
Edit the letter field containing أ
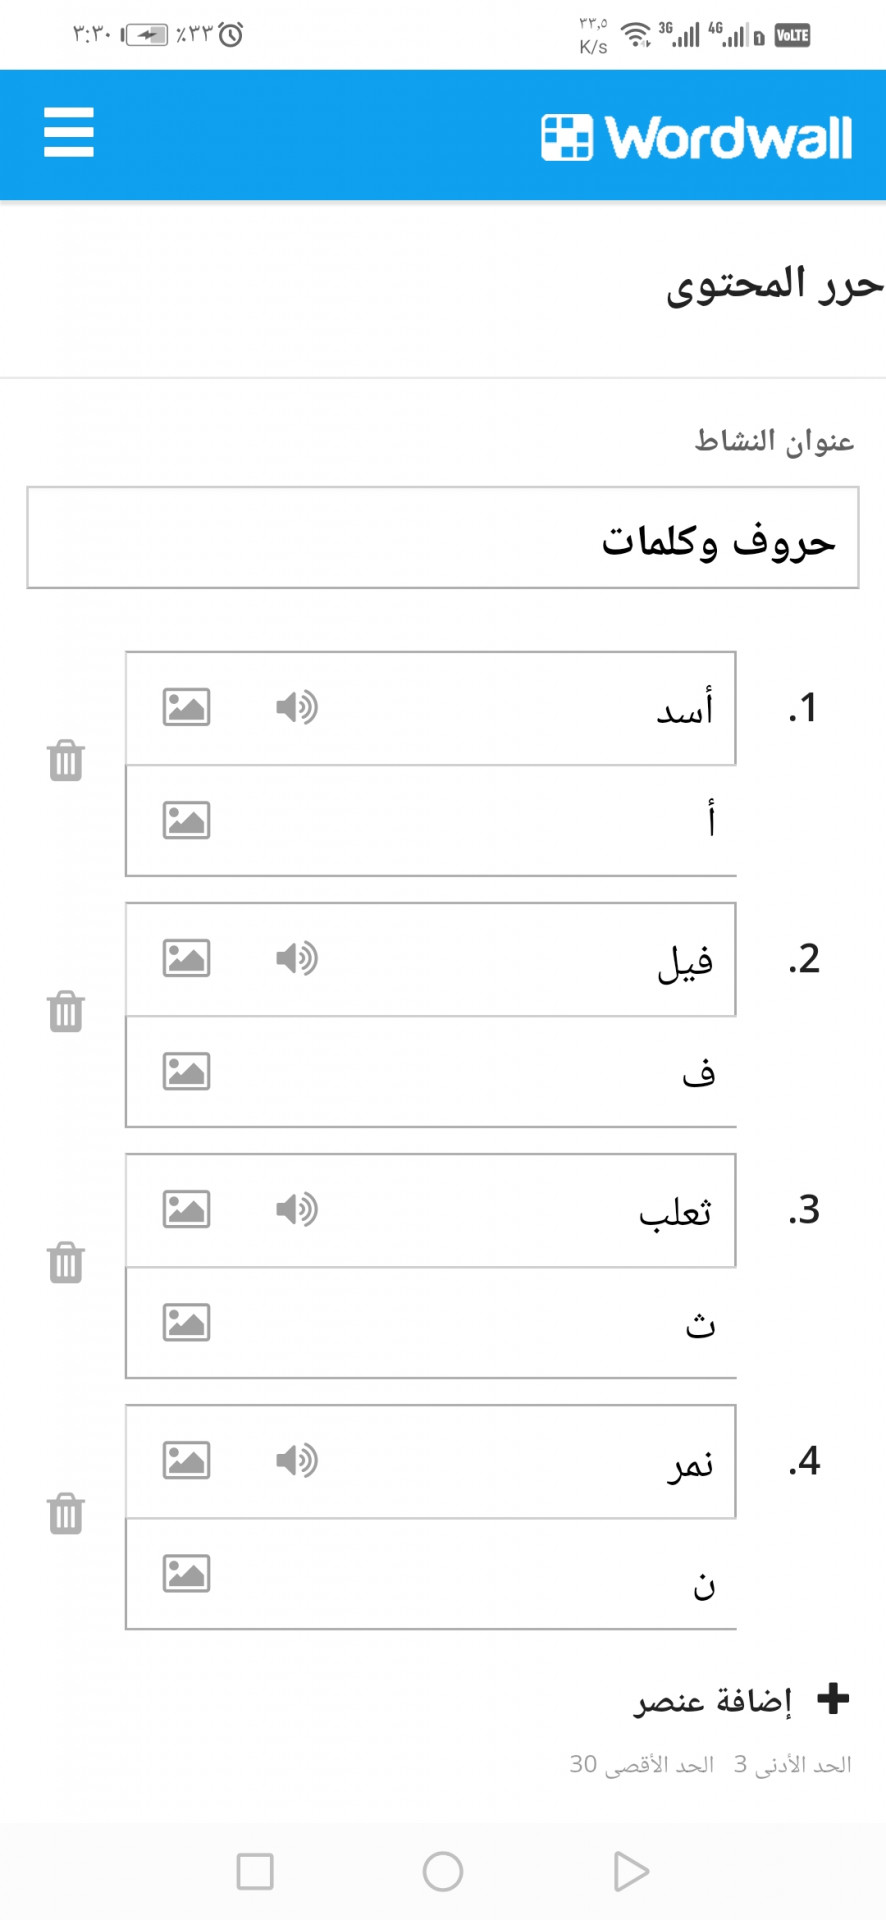431,821
